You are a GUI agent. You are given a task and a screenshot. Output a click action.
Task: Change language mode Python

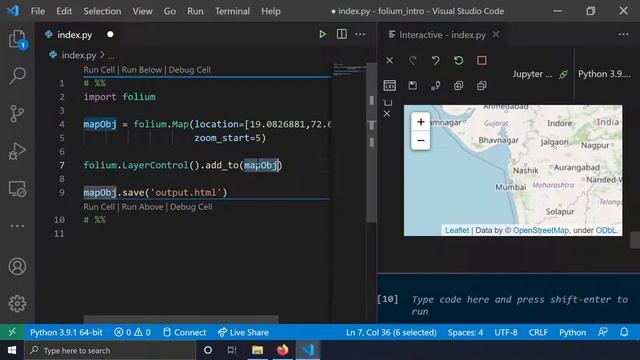pyautogui.click(x=572, y=332)
